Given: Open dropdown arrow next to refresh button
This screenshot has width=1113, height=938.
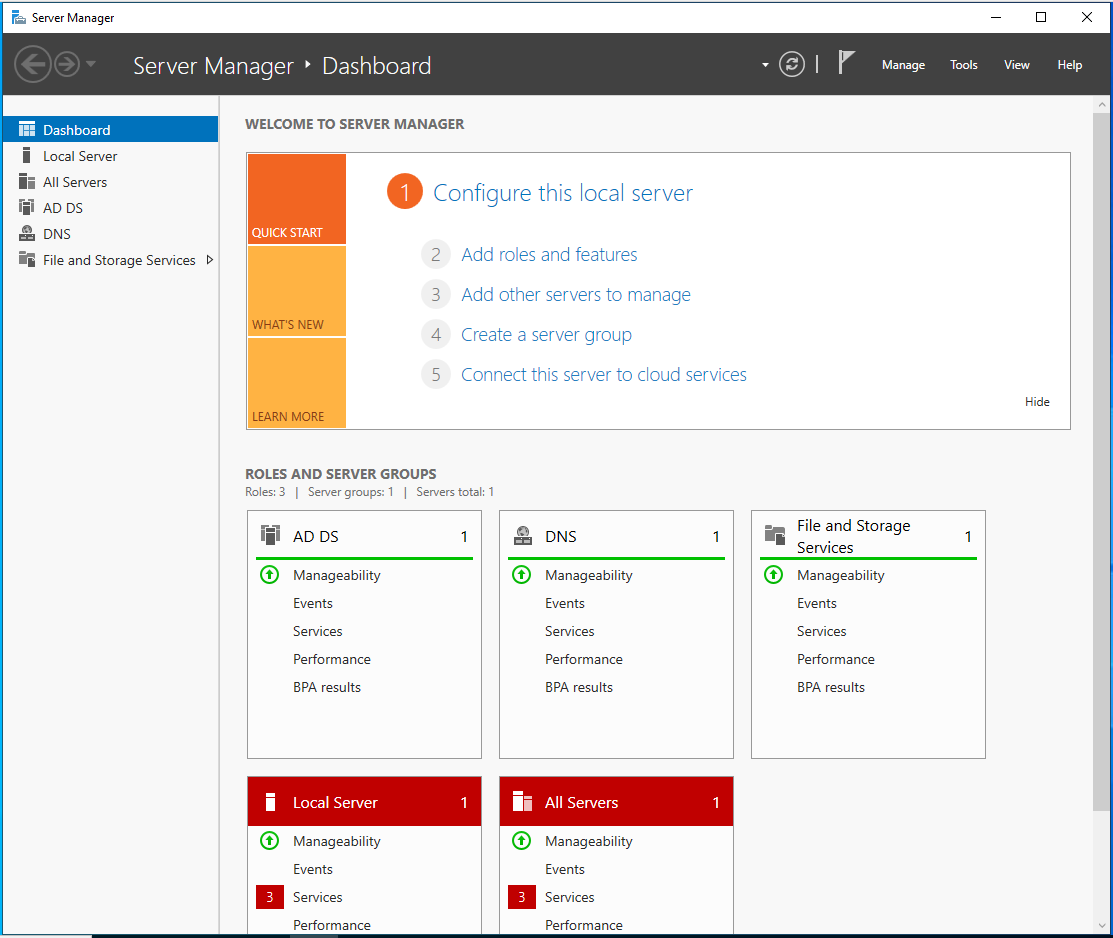Looking at the screenshot, I should tap(765, 65).
